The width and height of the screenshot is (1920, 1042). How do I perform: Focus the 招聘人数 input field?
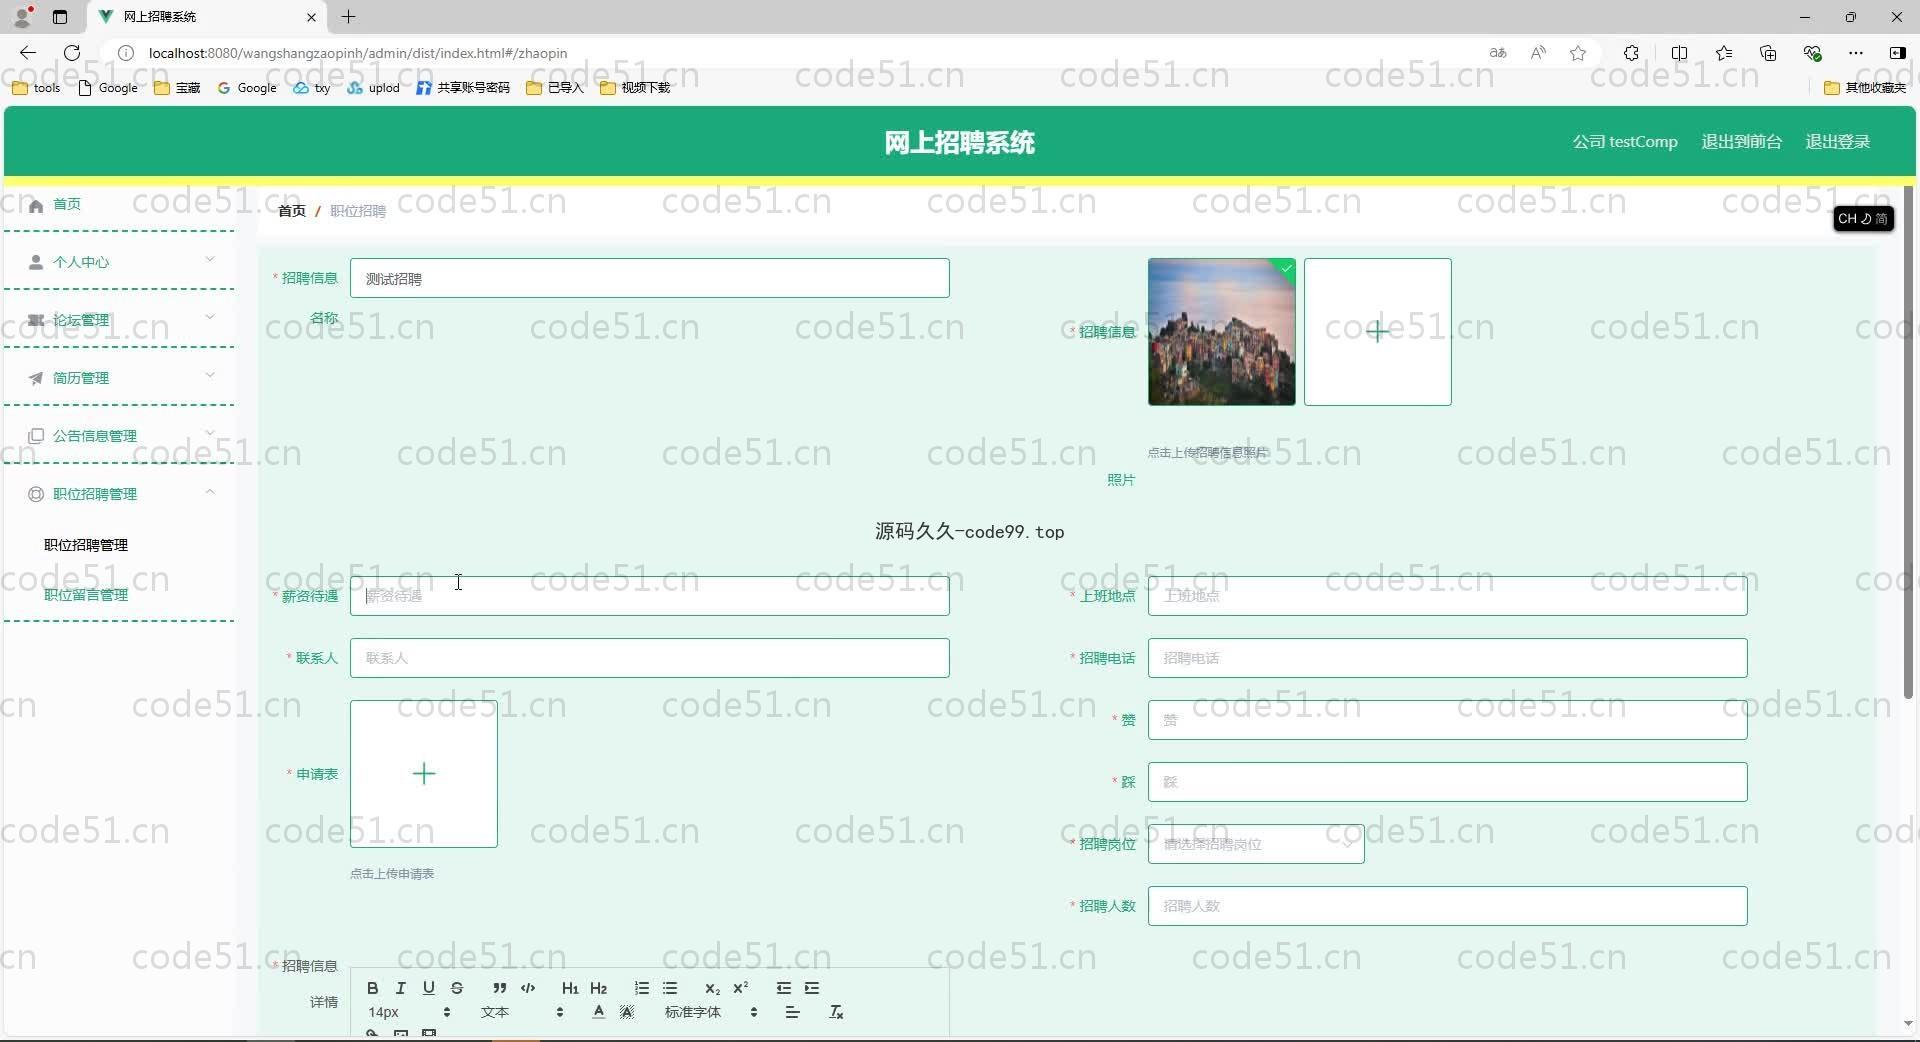[1447, 906]
